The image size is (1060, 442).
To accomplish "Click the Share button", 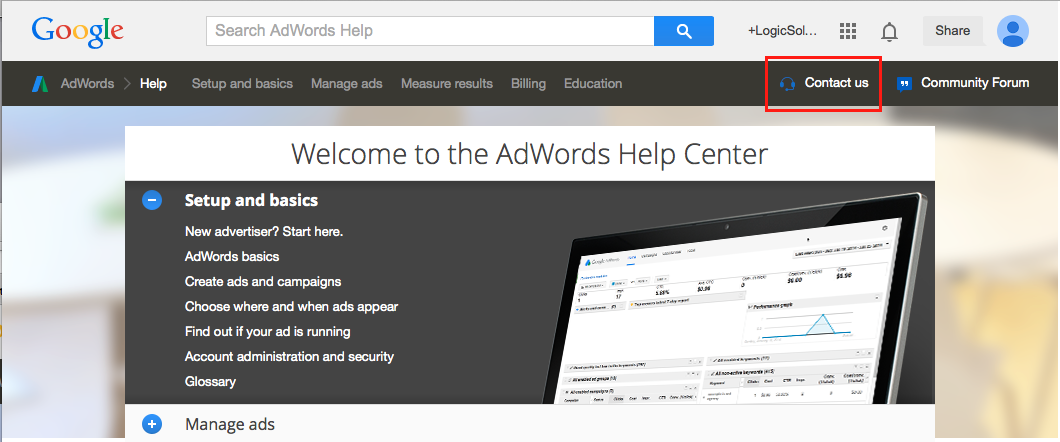I will (x=953, y=31).
